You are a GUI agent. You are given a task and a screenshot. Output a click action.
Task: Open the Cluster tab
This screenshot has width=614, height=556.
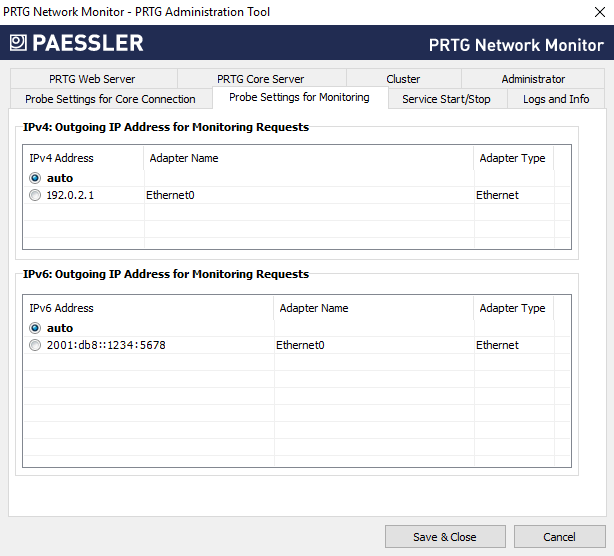coord(403,79)
